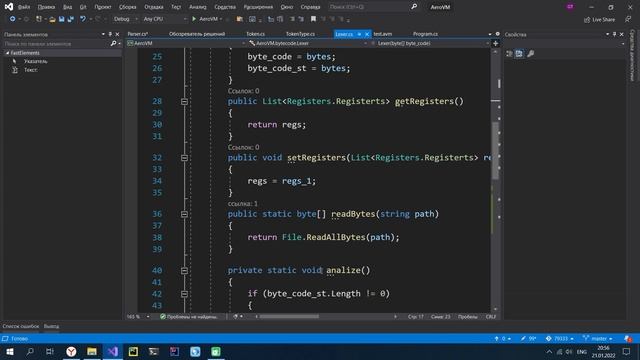Image resolution: width=640 pixels, height=360 pixels.
Task: Switch to the TokenType.cs tab
Action: (x=300, y=34)
